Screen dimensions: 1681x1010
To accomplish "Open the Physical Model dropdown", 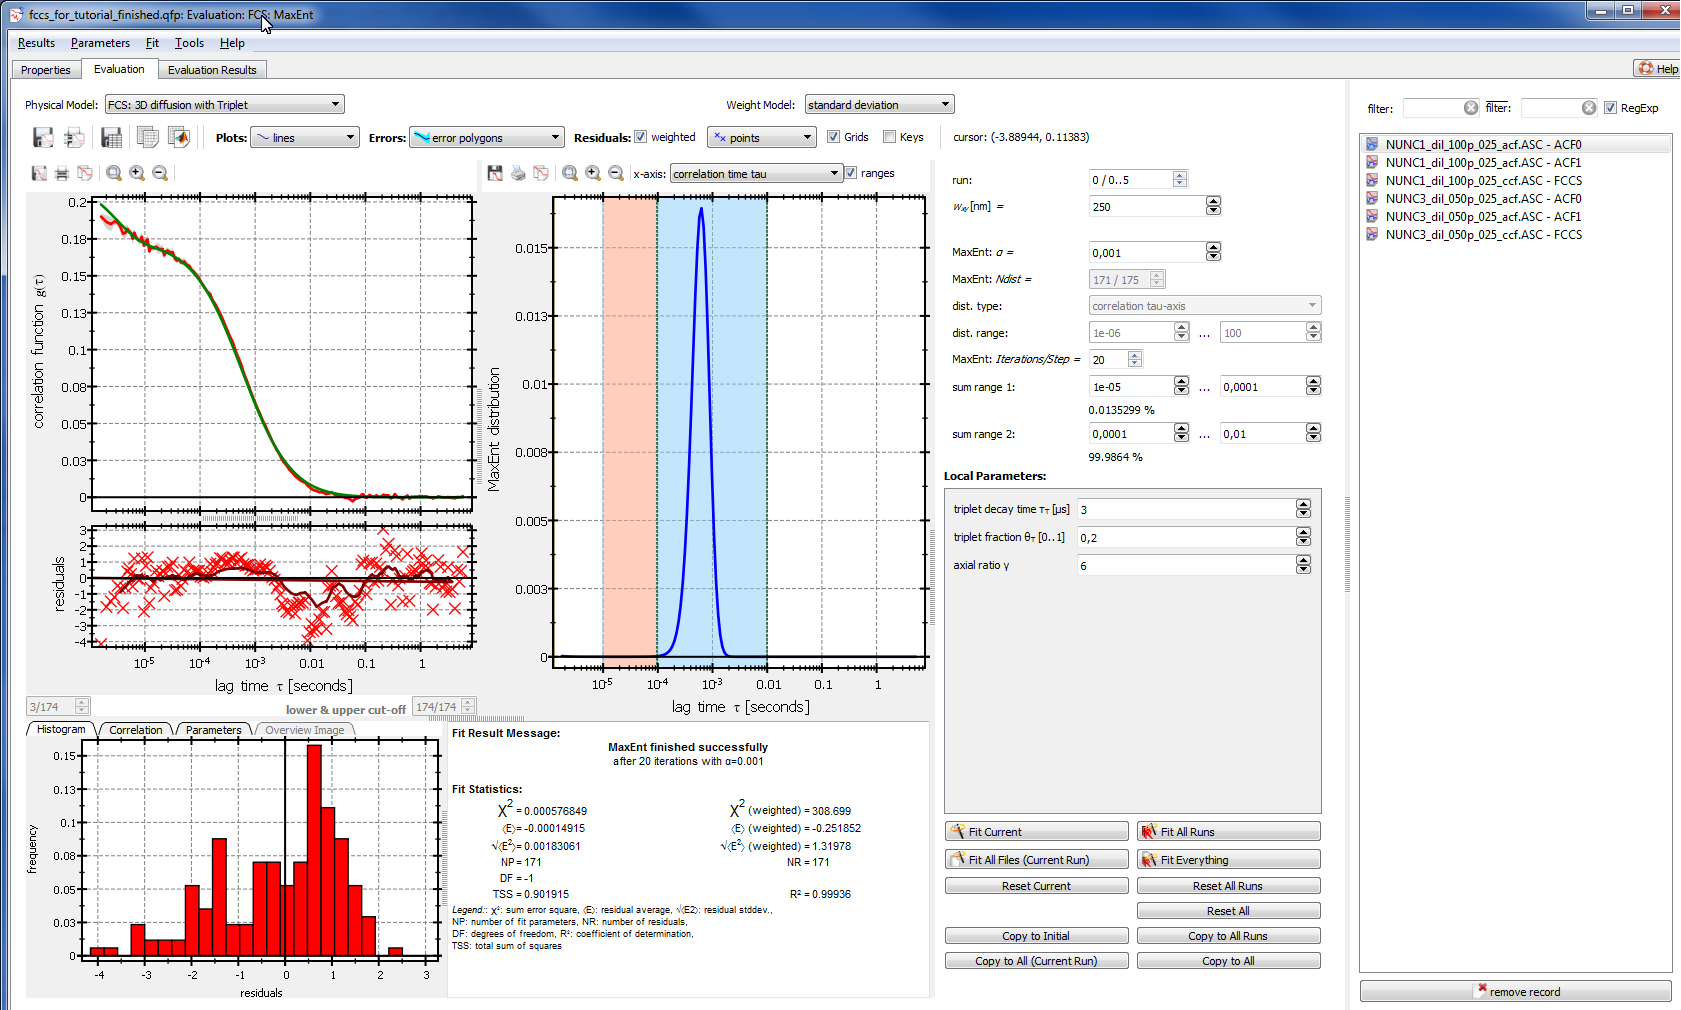I will 225,105.
